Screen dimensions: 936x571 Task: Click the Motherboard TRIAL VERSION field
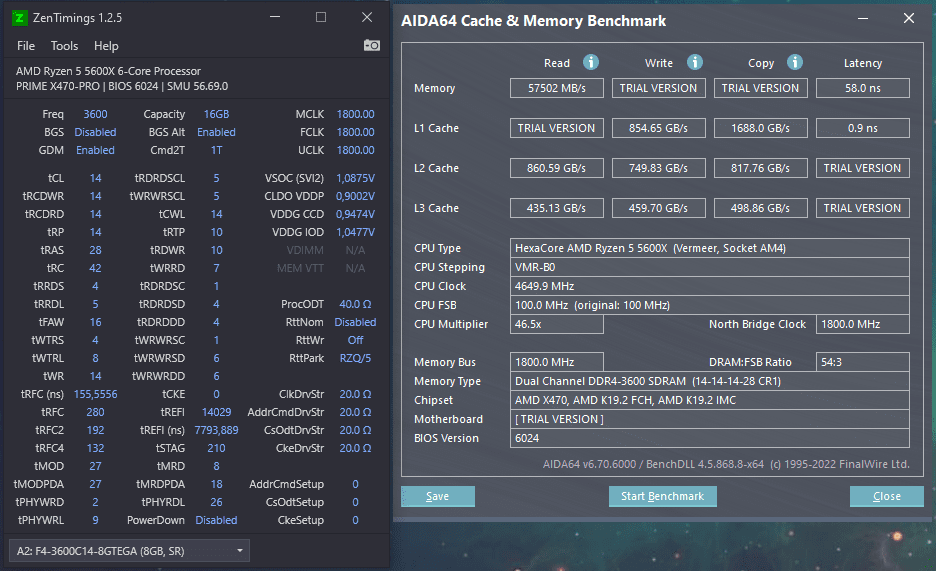point(710,419)
